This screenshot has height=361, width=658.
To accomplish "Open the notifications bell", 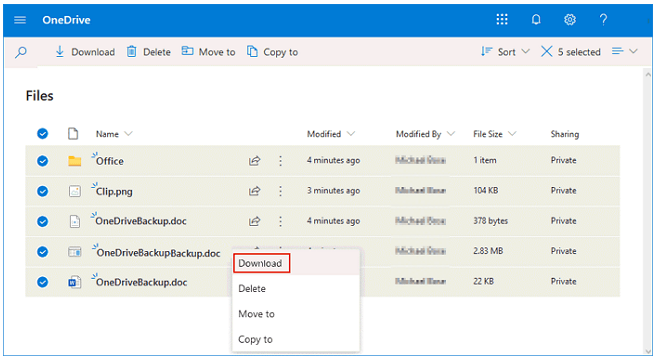I will coord(536,20).
